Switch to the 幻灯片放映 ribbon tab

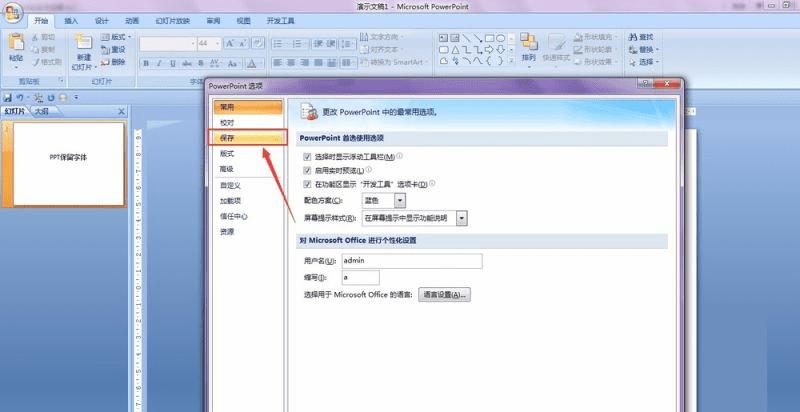point(172,21)
